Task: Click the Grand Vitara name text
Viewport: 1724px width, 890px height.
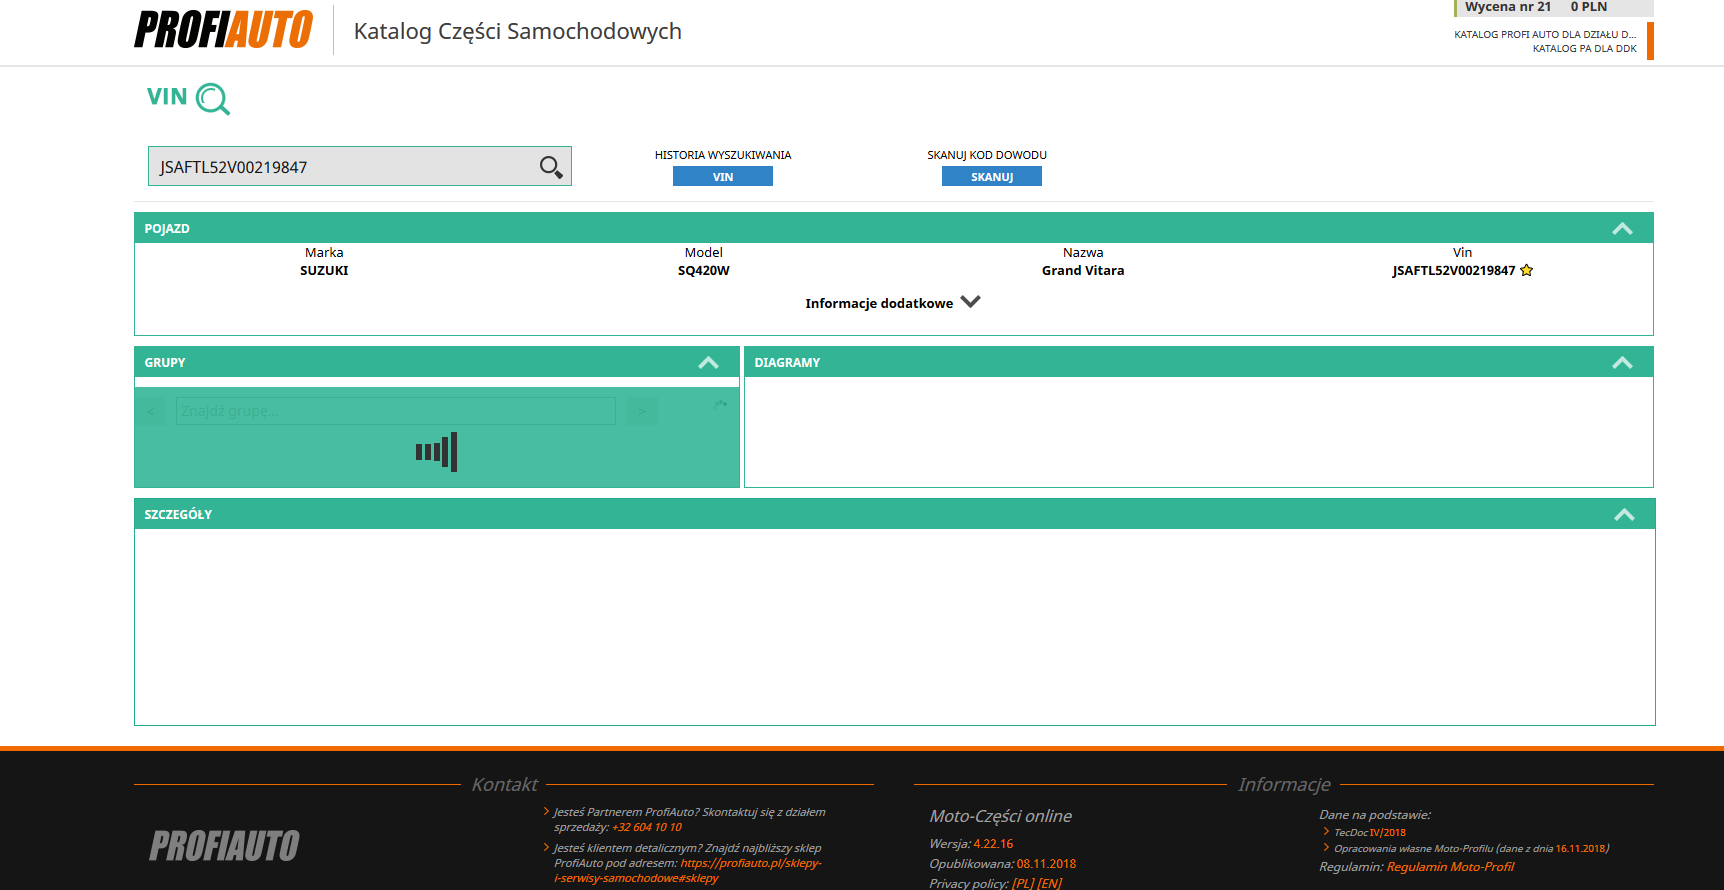Action: (1083, 271)
